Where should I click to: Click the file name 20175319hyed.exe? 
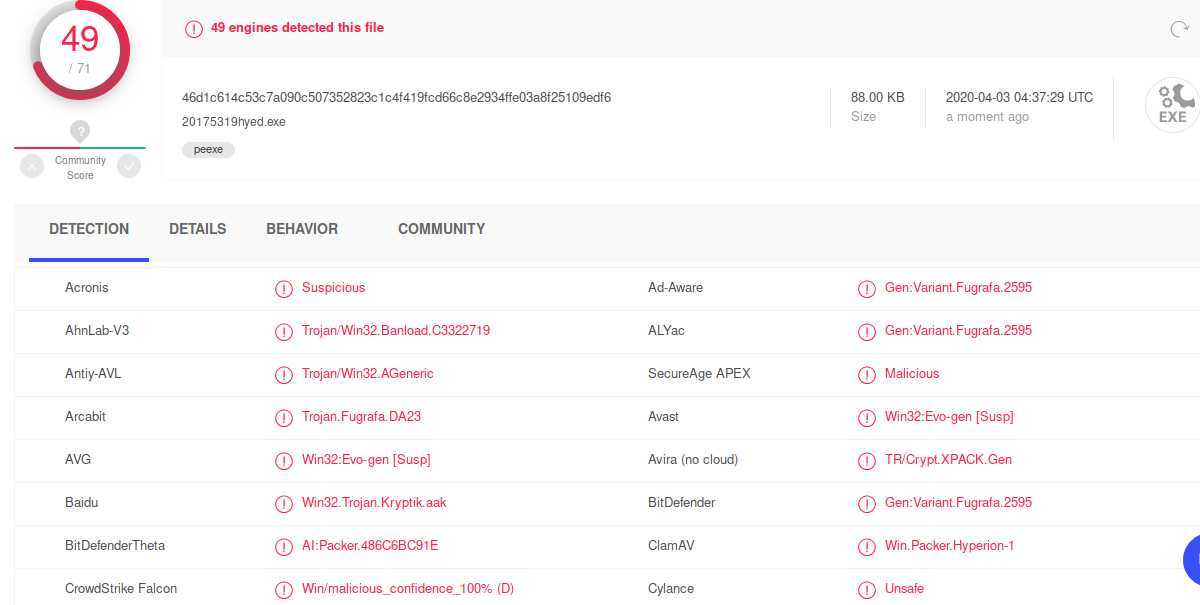233,122
